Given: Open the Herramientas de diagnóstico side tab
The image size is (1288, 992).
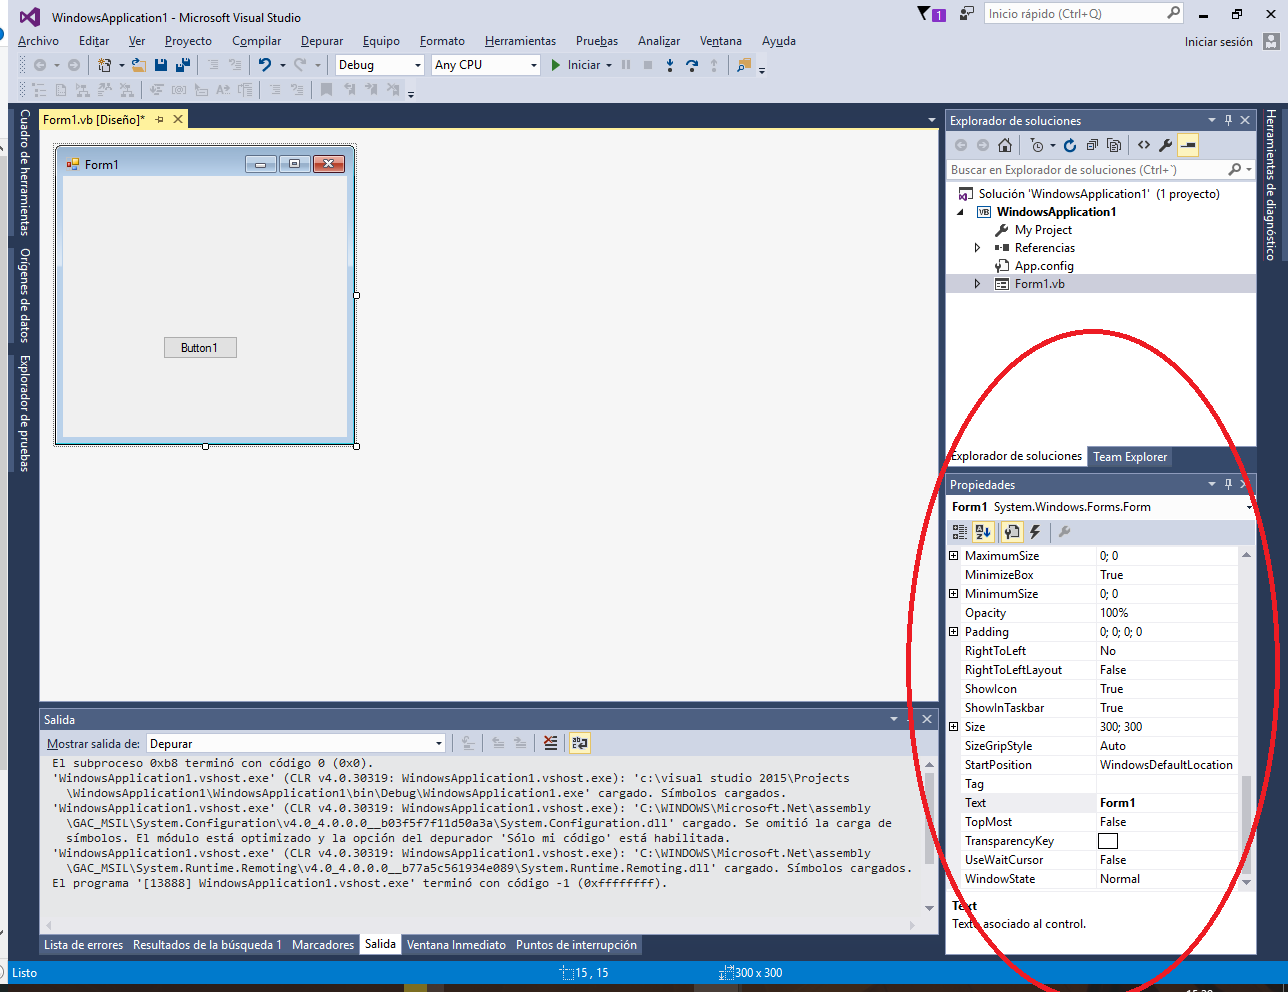Looking at the screenshot, I should [x=1271, y=185].
